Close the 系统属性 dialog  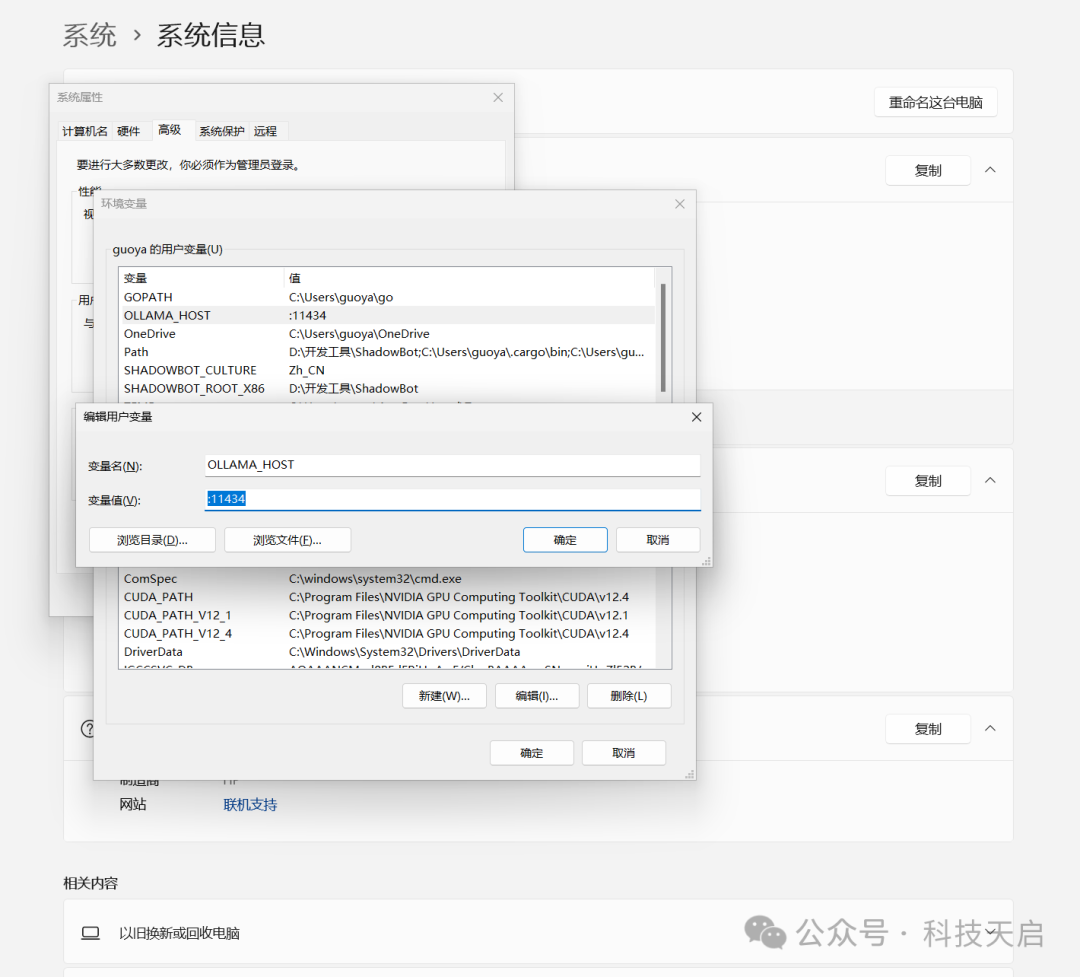click(x=498, y=98)
